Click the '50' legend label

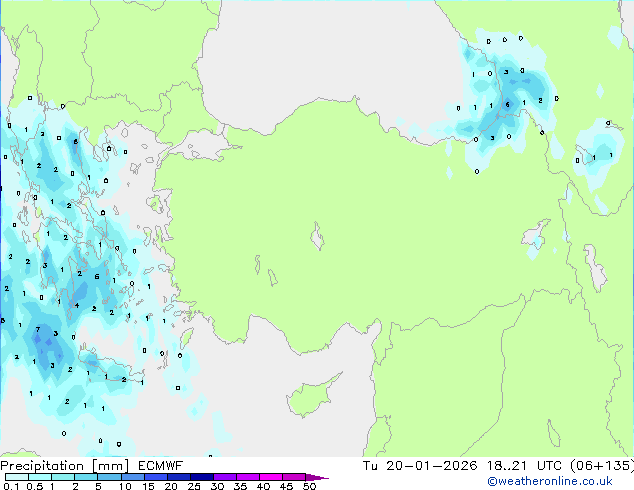(x=309, y=486)
